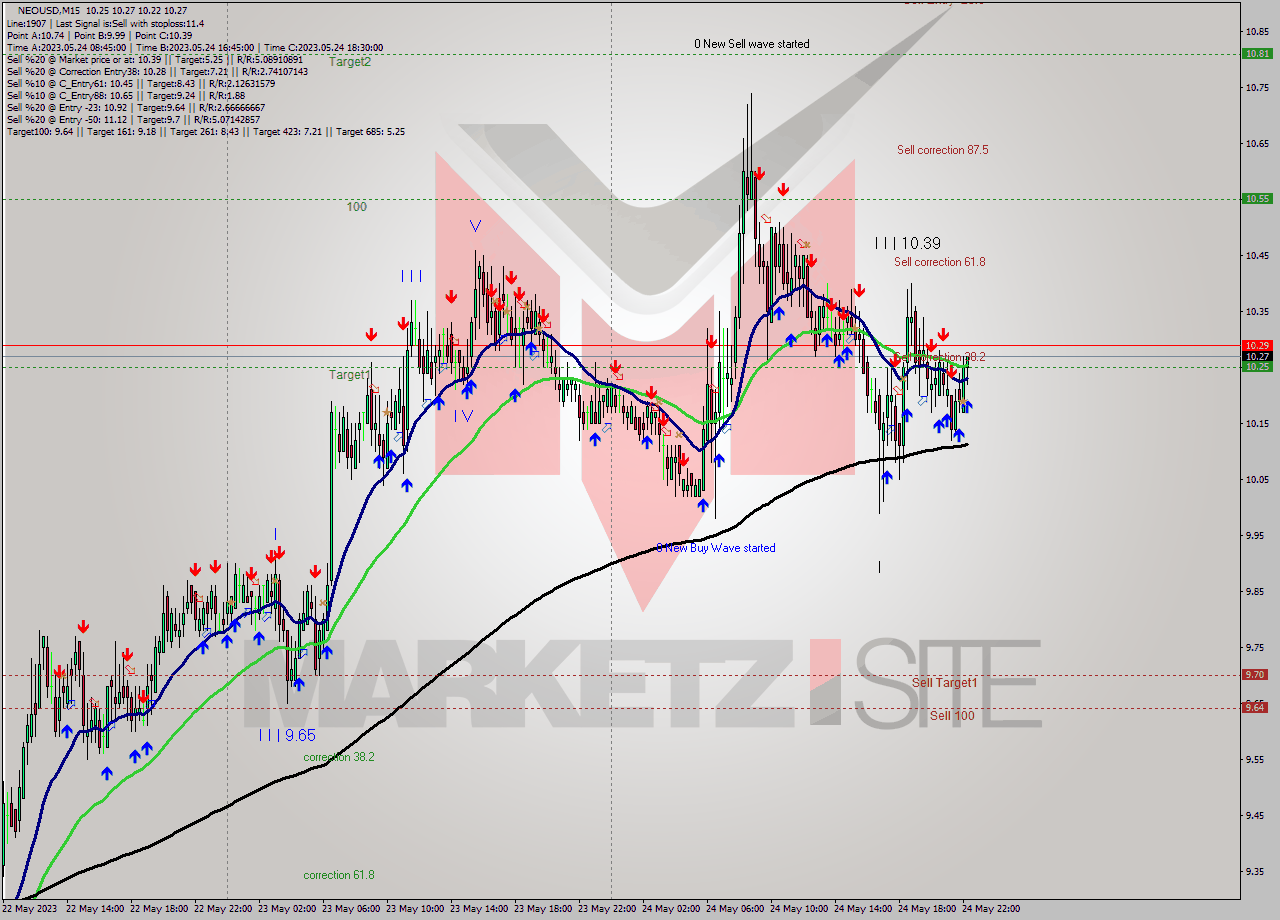Image resolution: width=1280 pixels, height=920 pixels.
Task: Select the 'Sell correction 87.5' label
Action: point(943,150)
